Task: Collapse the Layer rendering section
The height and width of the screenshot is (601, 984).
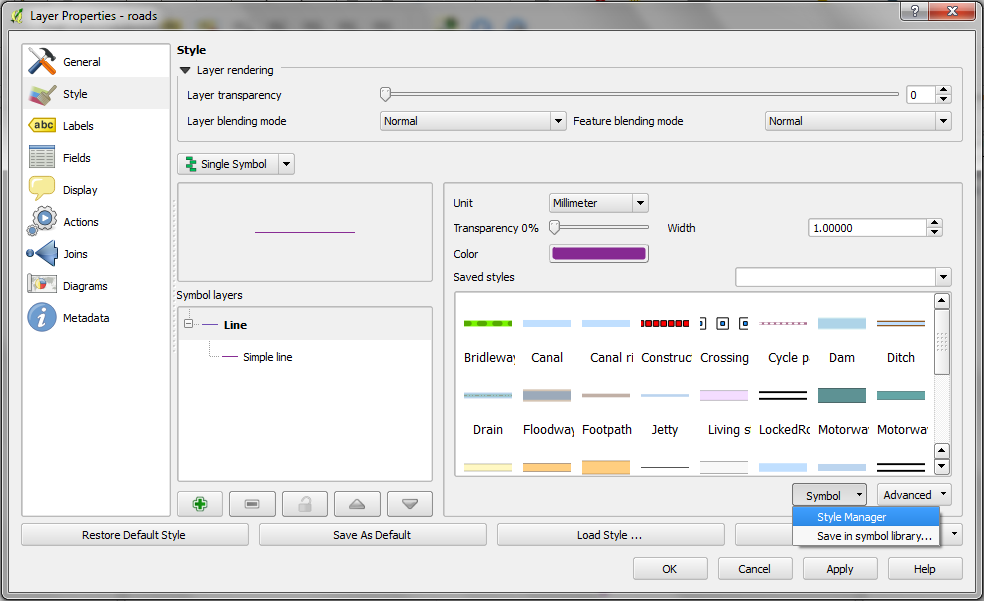Action: (x=185, y=70)
